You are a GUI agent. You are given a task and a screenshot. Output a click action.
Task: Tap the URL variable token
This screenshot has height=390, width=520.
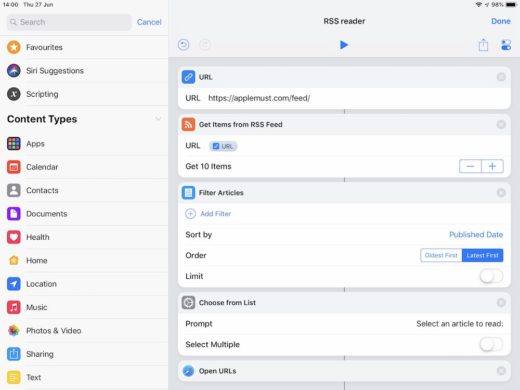223,146
